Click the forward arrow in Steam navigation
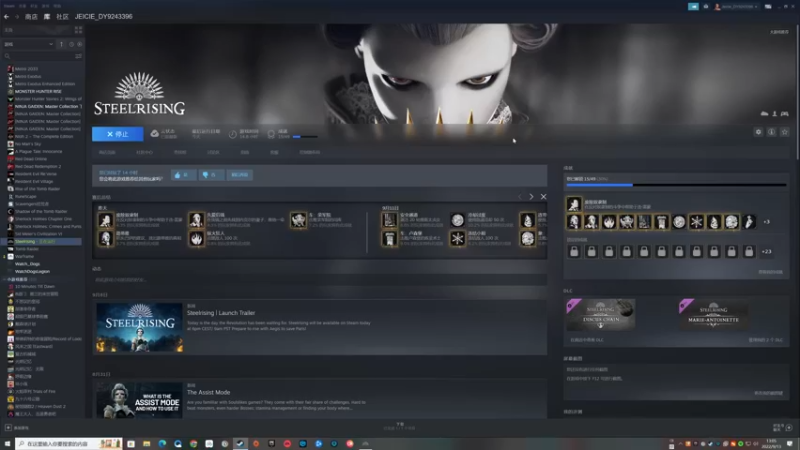This screenshot has width=800, height=450. (x=16, y=17)
